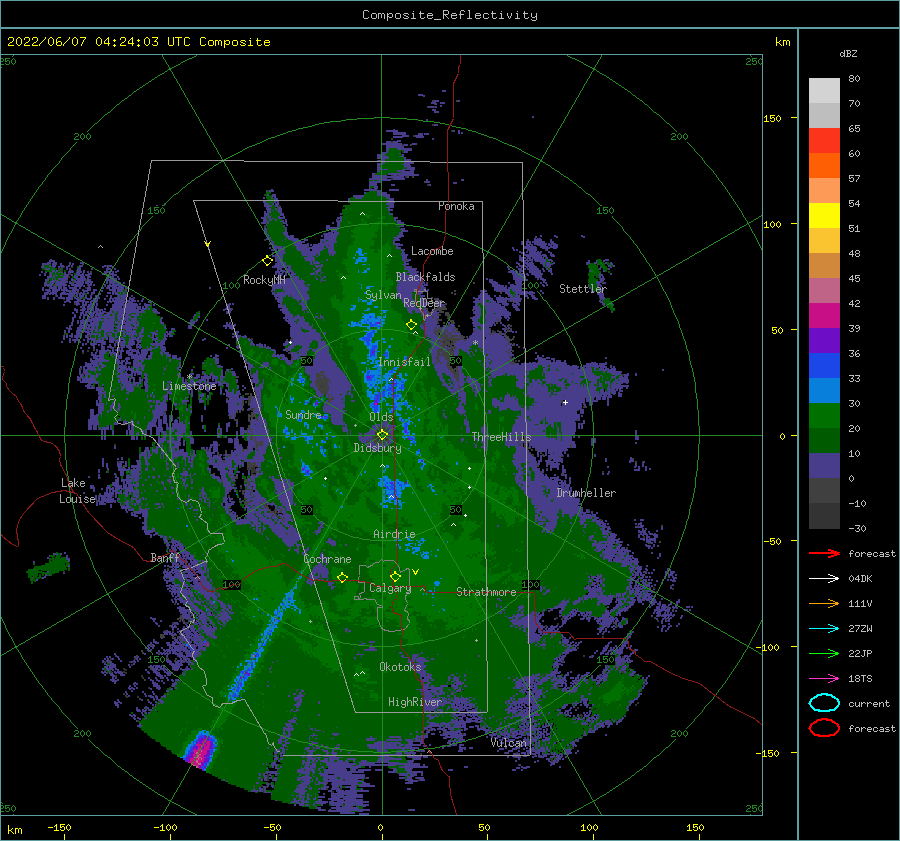Click yellow diamond marker above Didsbury
This screenshot has height=841, width=900.
coord(382,435)
